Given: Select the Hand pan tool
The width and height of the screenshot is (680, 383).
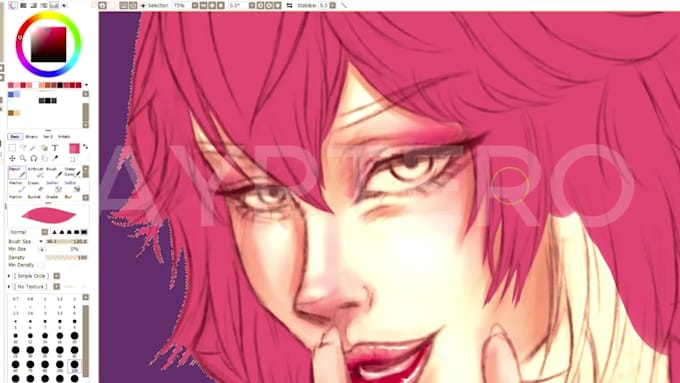Looking at the screenshot, I should pyautogui.click(x=44, y=158).
